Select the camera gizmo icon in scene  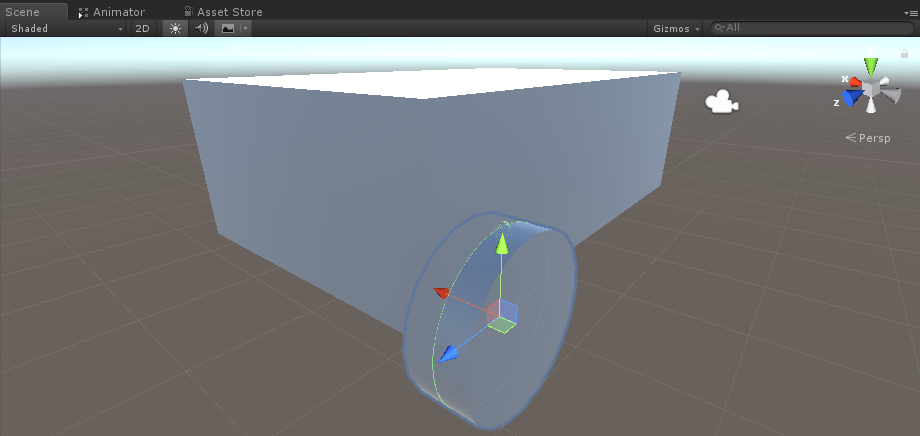pyautogui.click(x=721, y=102)
